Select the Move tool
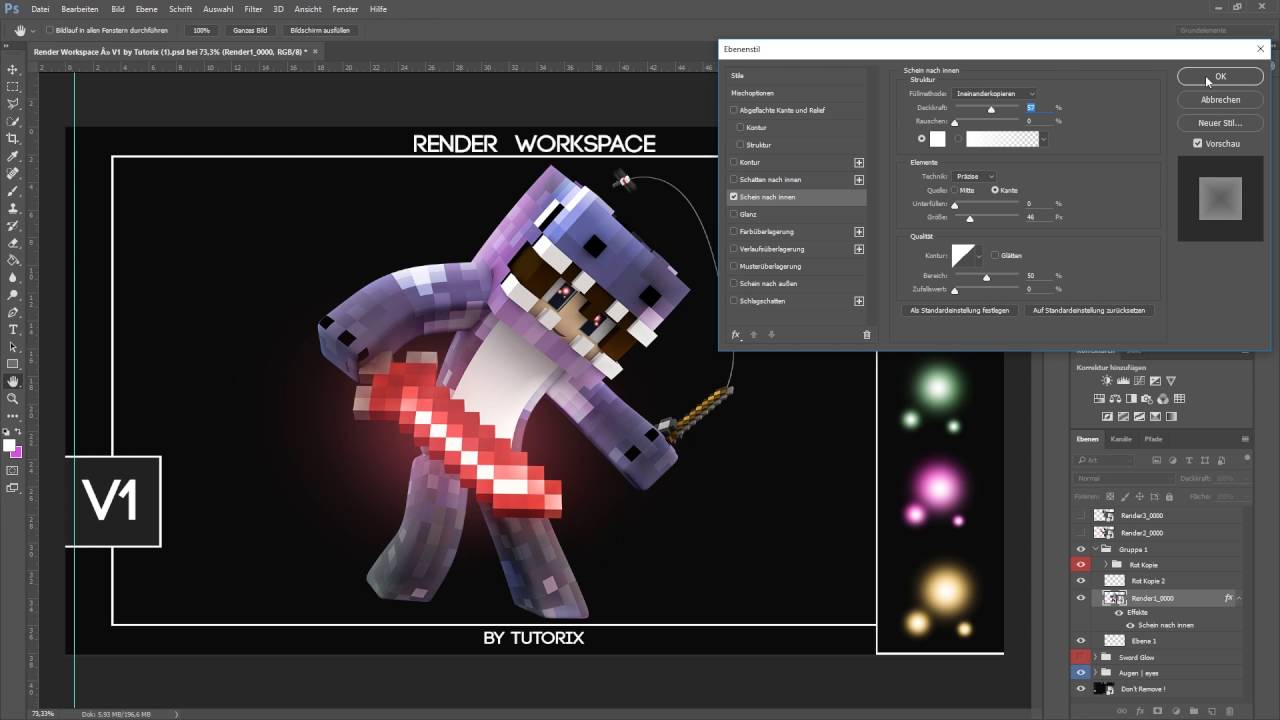 tap(13, 69)
